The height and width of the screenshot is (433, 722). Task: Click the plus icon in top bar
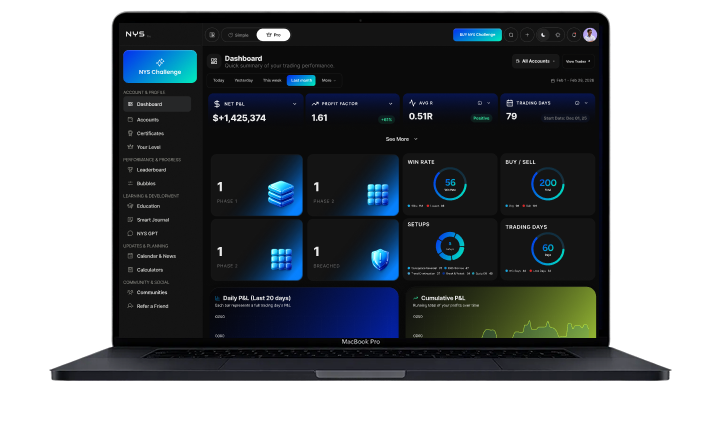tap(527, 34)
